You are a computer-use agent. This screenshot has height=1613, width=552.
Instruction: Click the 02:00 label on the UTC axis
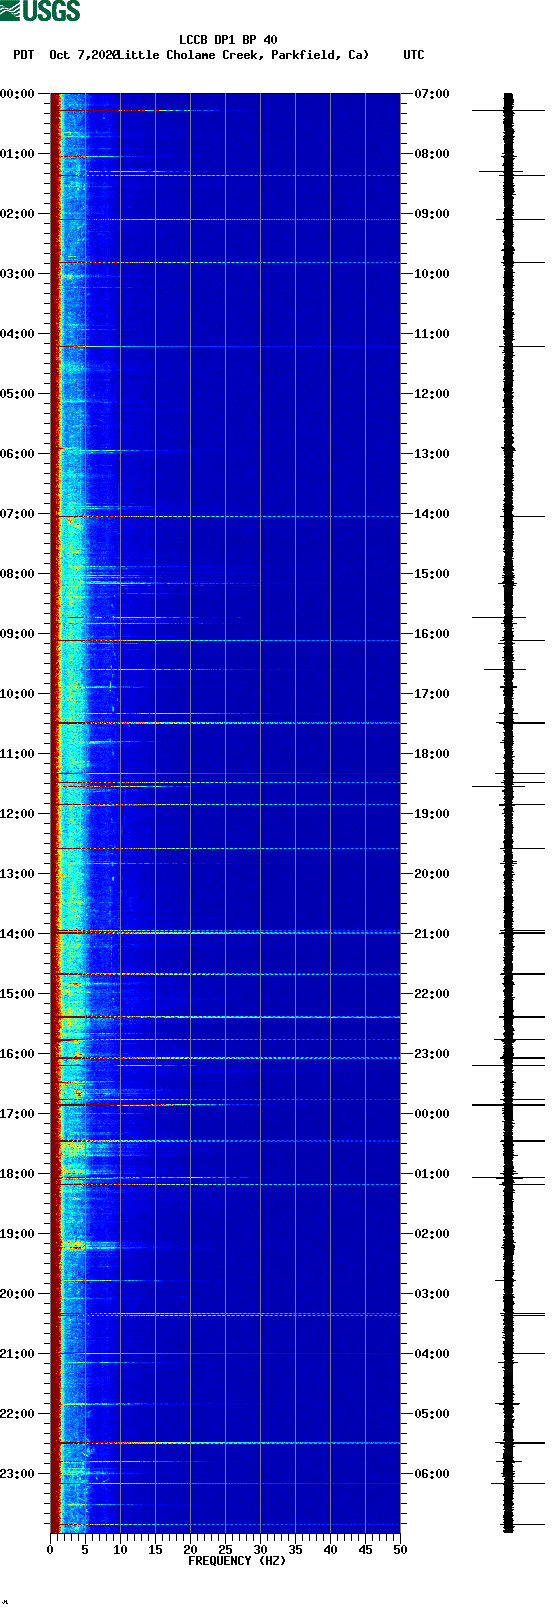(x=432, y=1234)
